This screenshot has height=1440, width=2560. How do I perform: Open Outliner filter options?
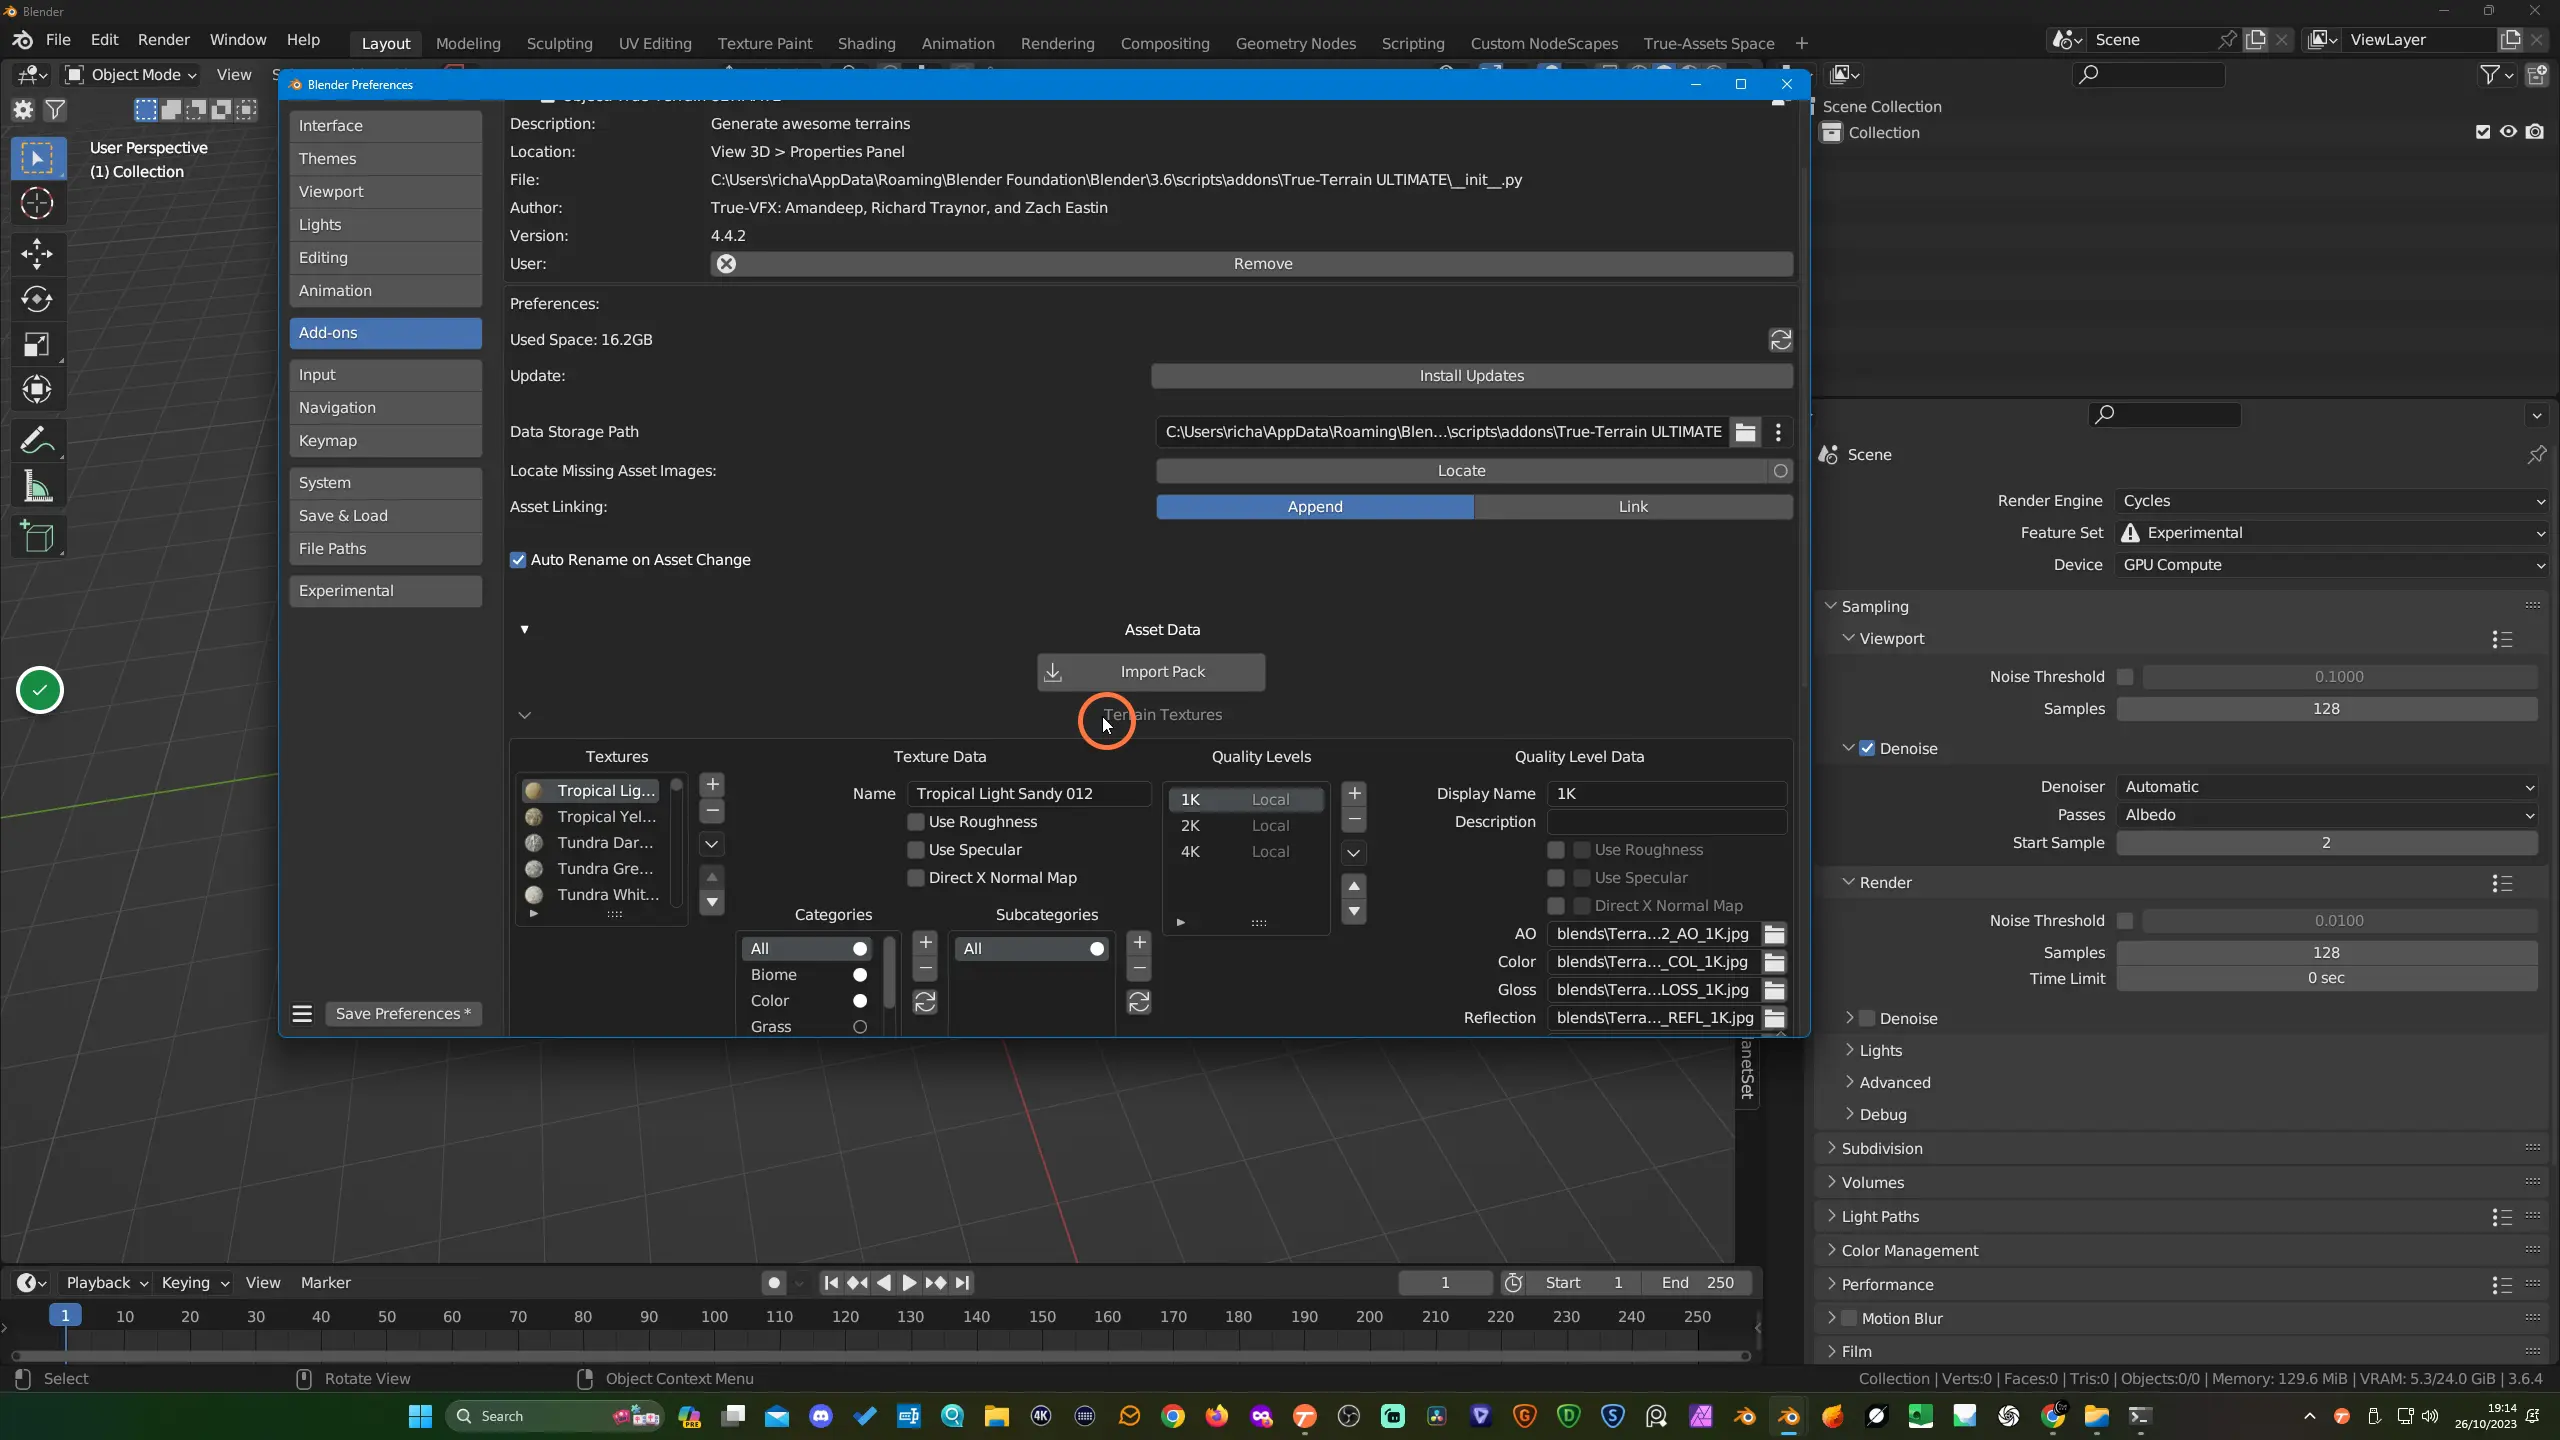[x=2497, y=75]
